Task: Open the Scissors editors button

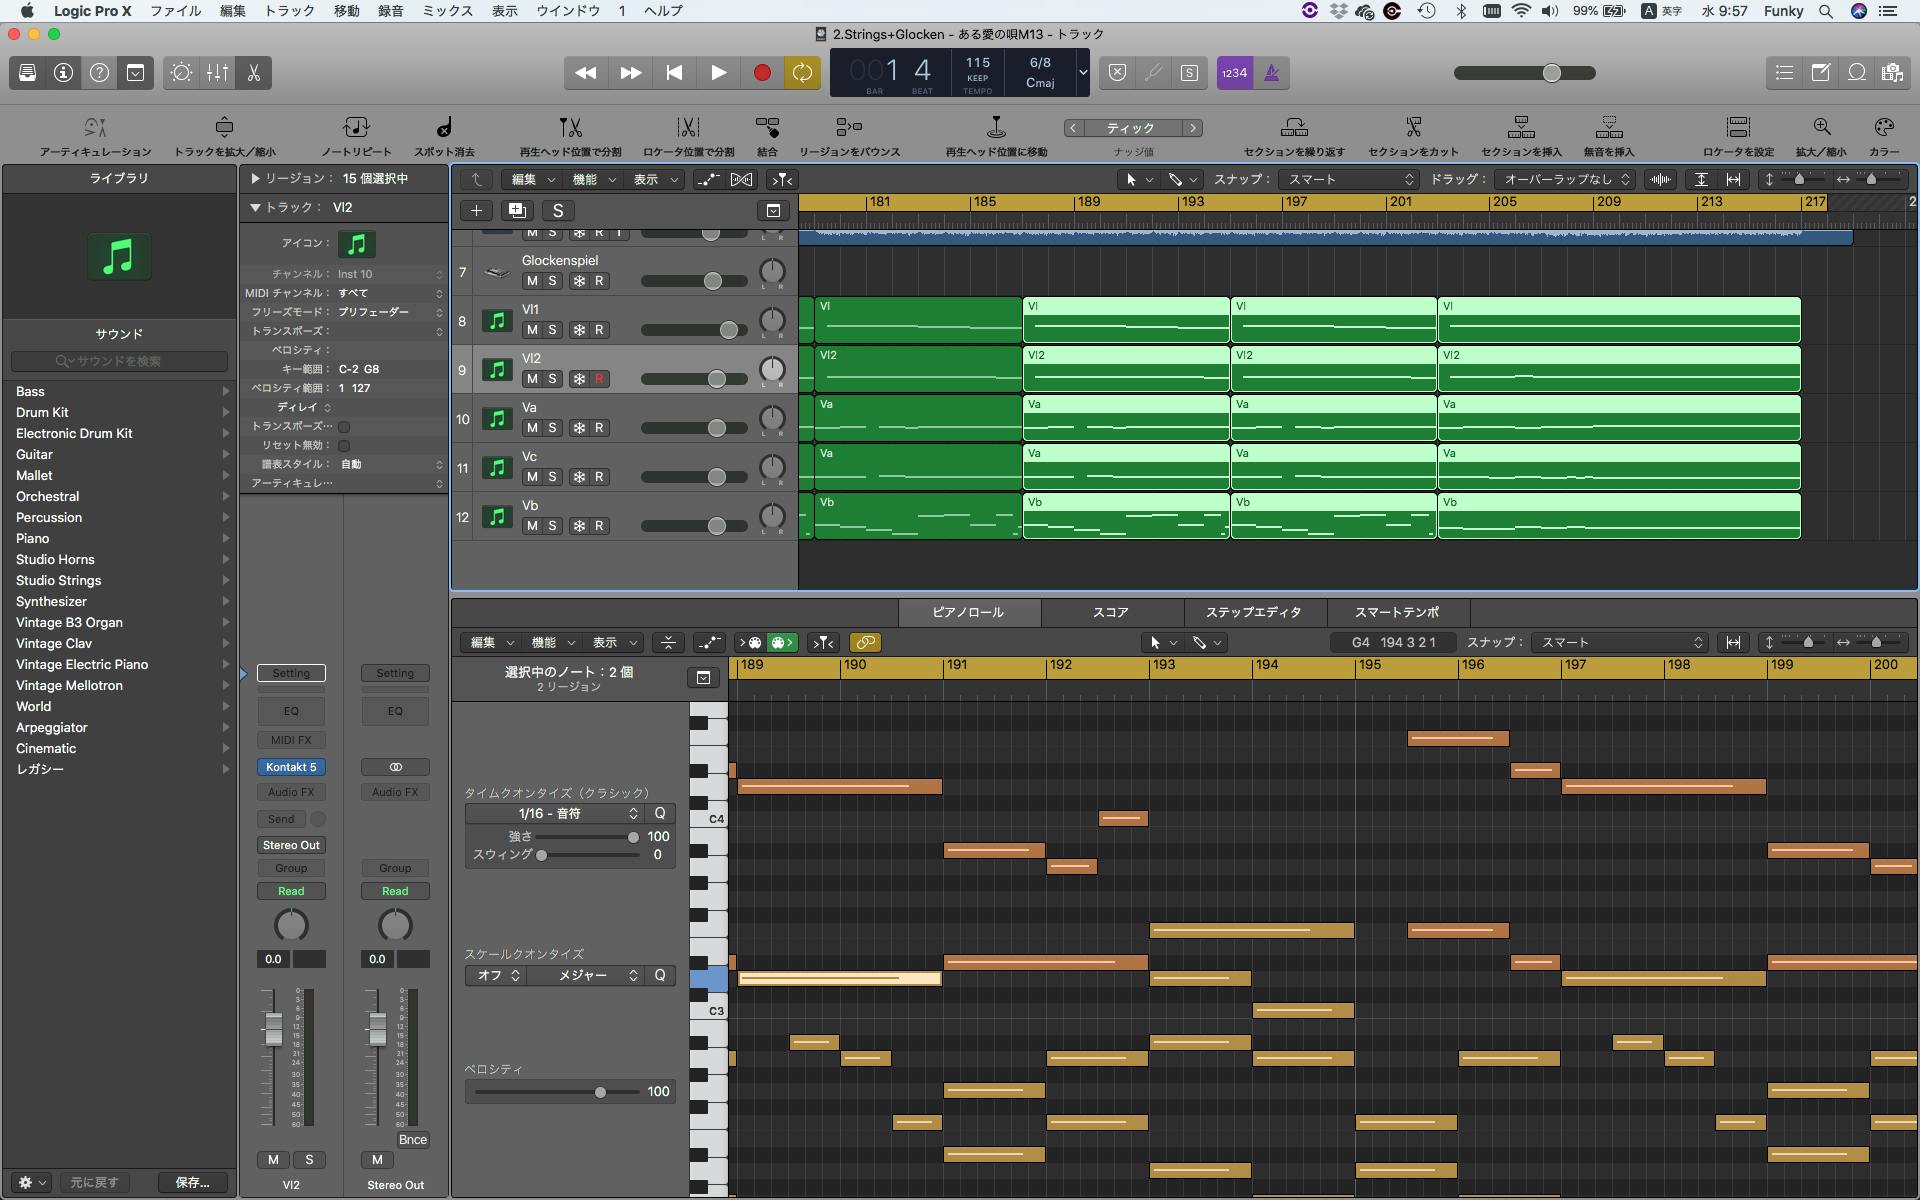Action: (x=253, y=73)
